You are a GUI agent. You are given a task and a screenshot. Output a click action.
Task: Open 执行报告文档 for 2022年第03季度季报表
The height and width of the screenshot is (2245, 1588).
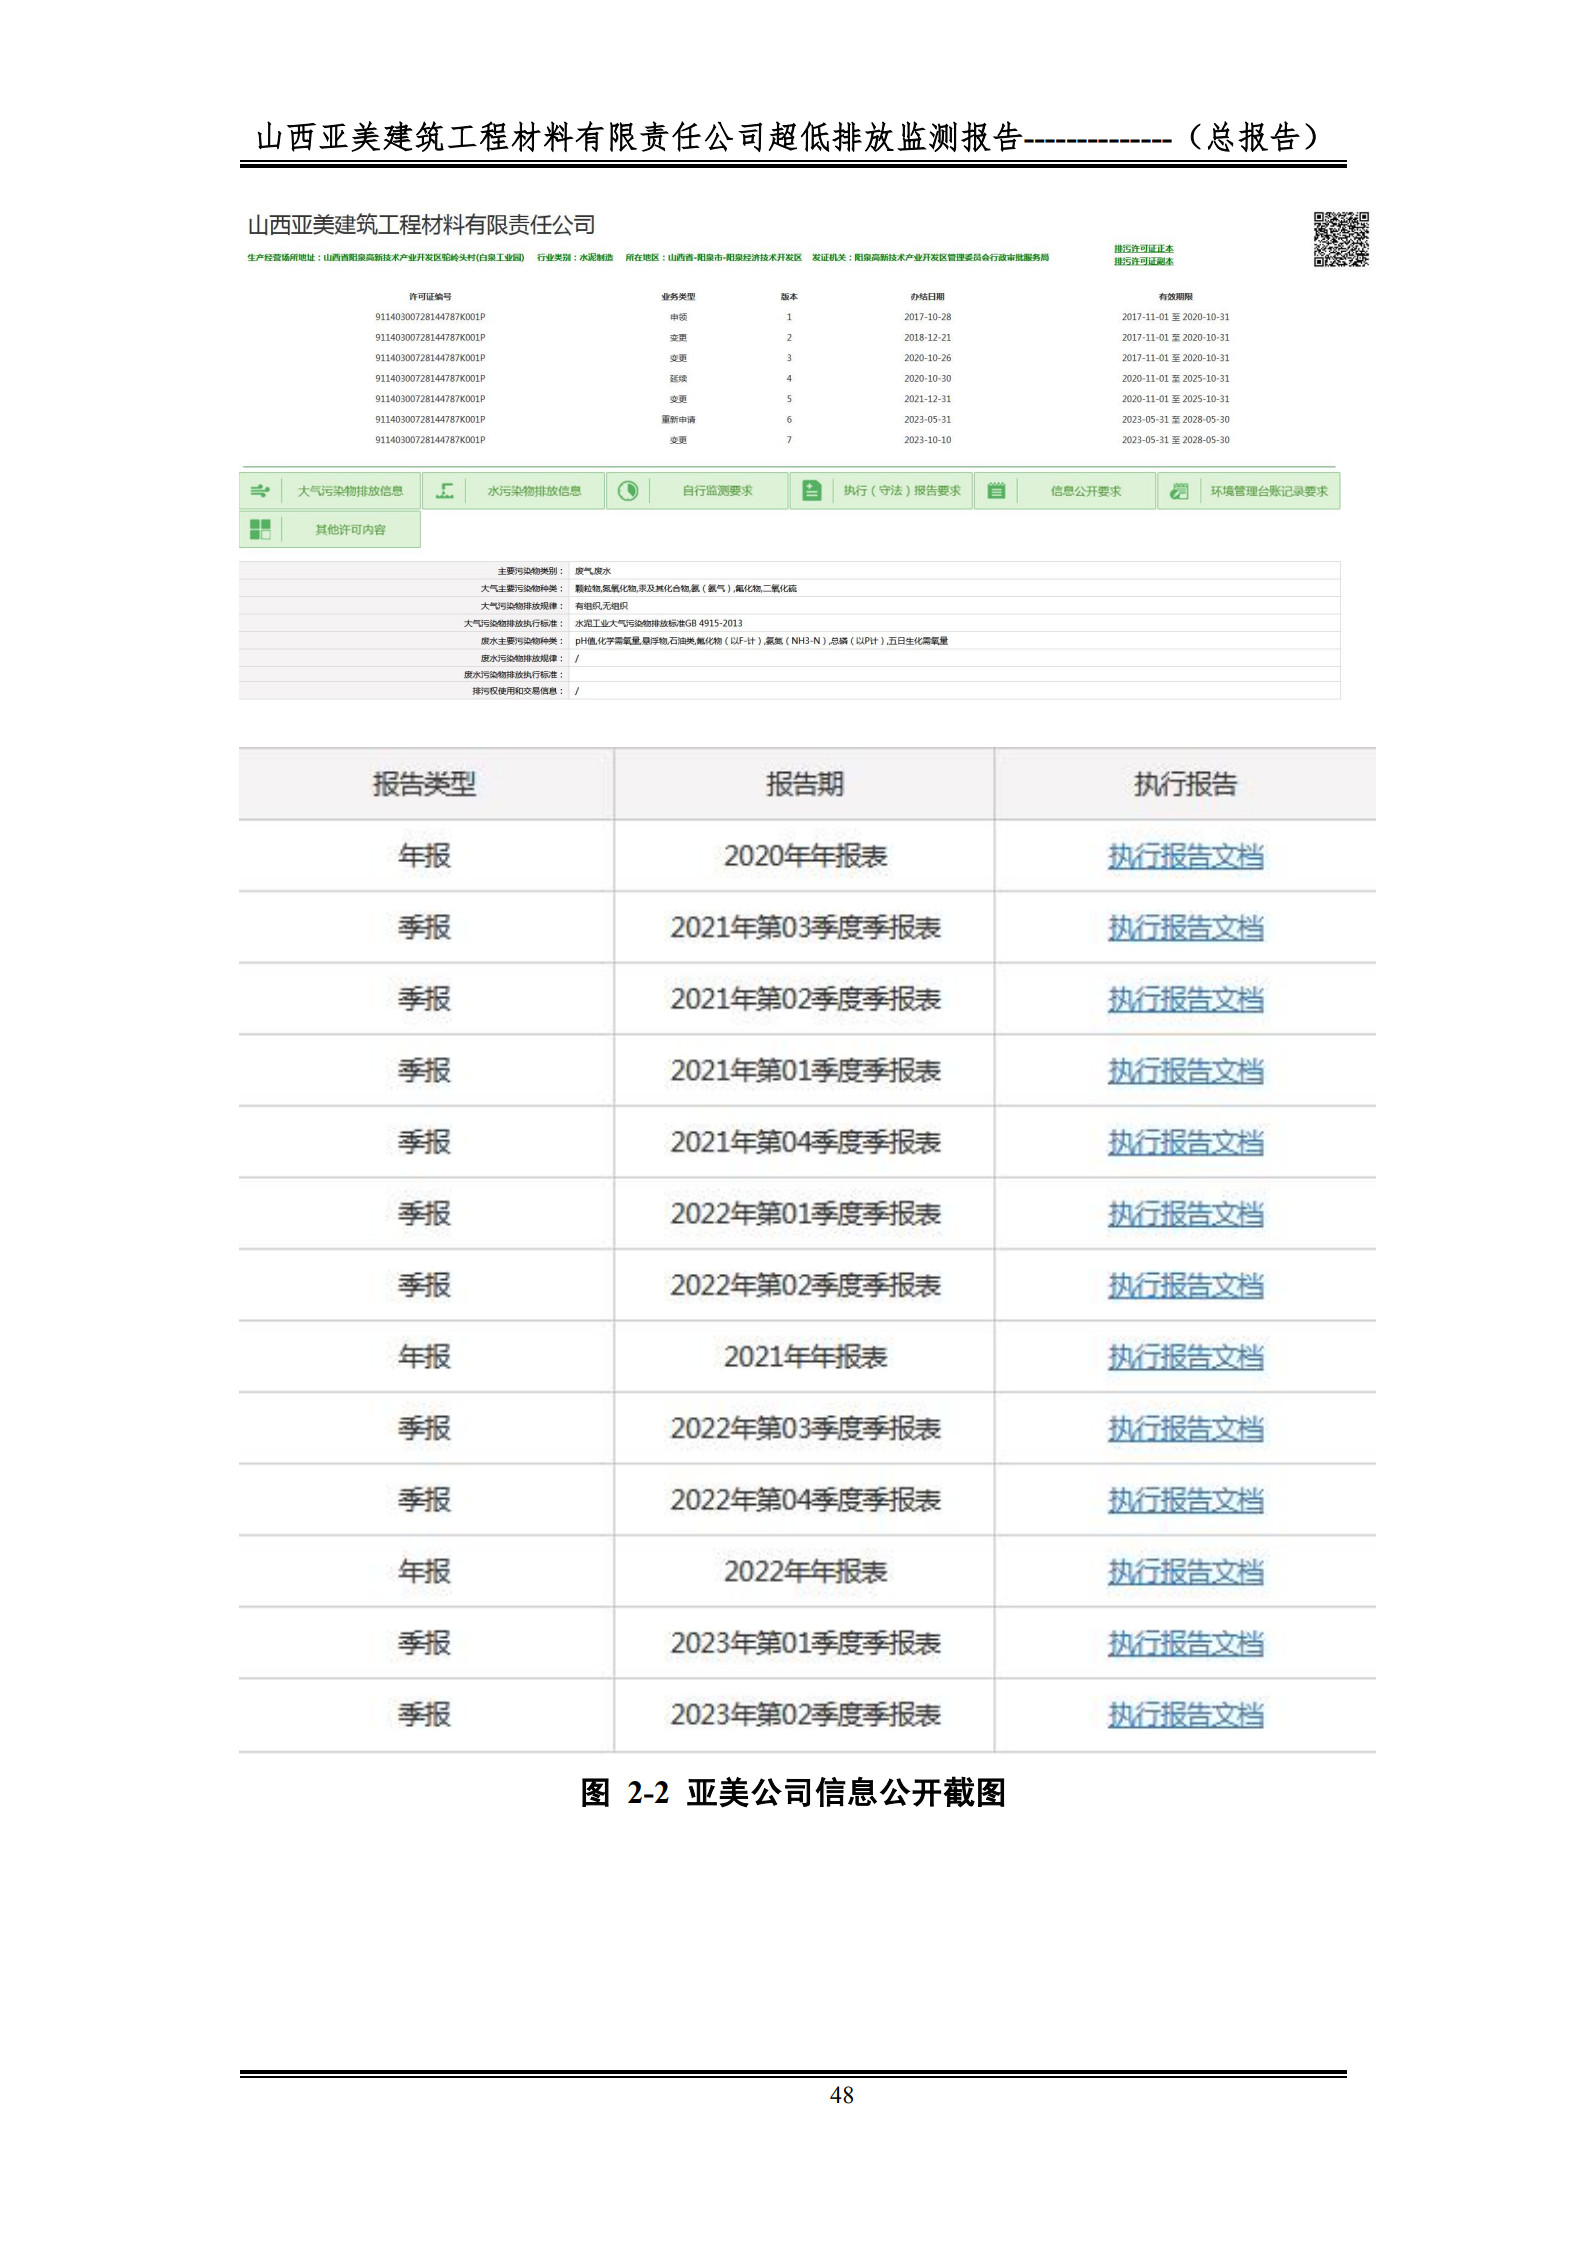point(1185,1429)
